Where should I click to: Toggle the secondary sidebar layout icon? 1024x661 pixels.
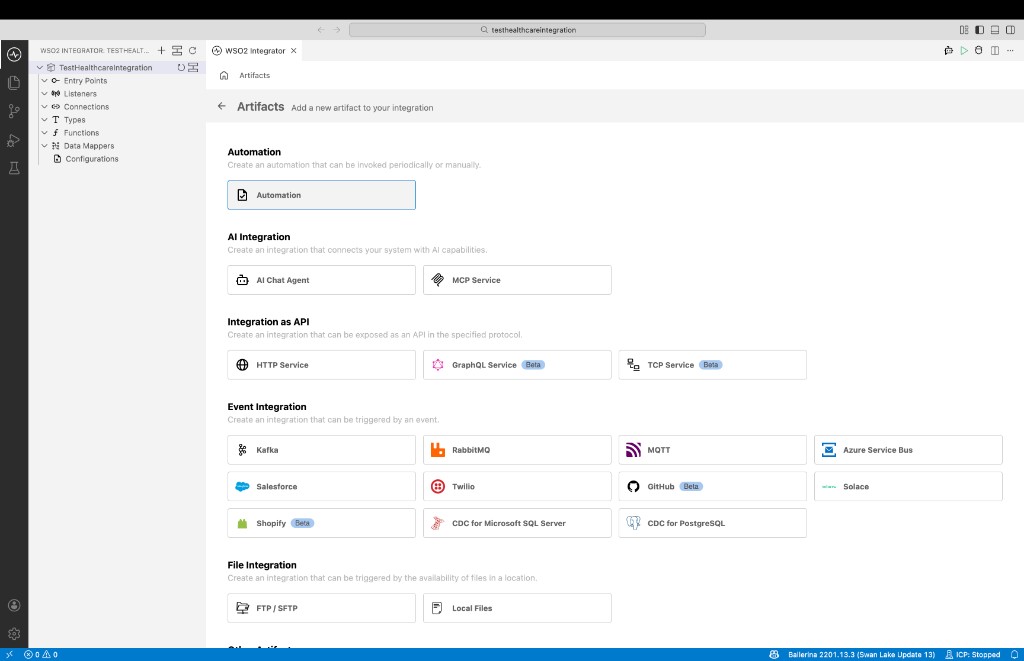1010,29
